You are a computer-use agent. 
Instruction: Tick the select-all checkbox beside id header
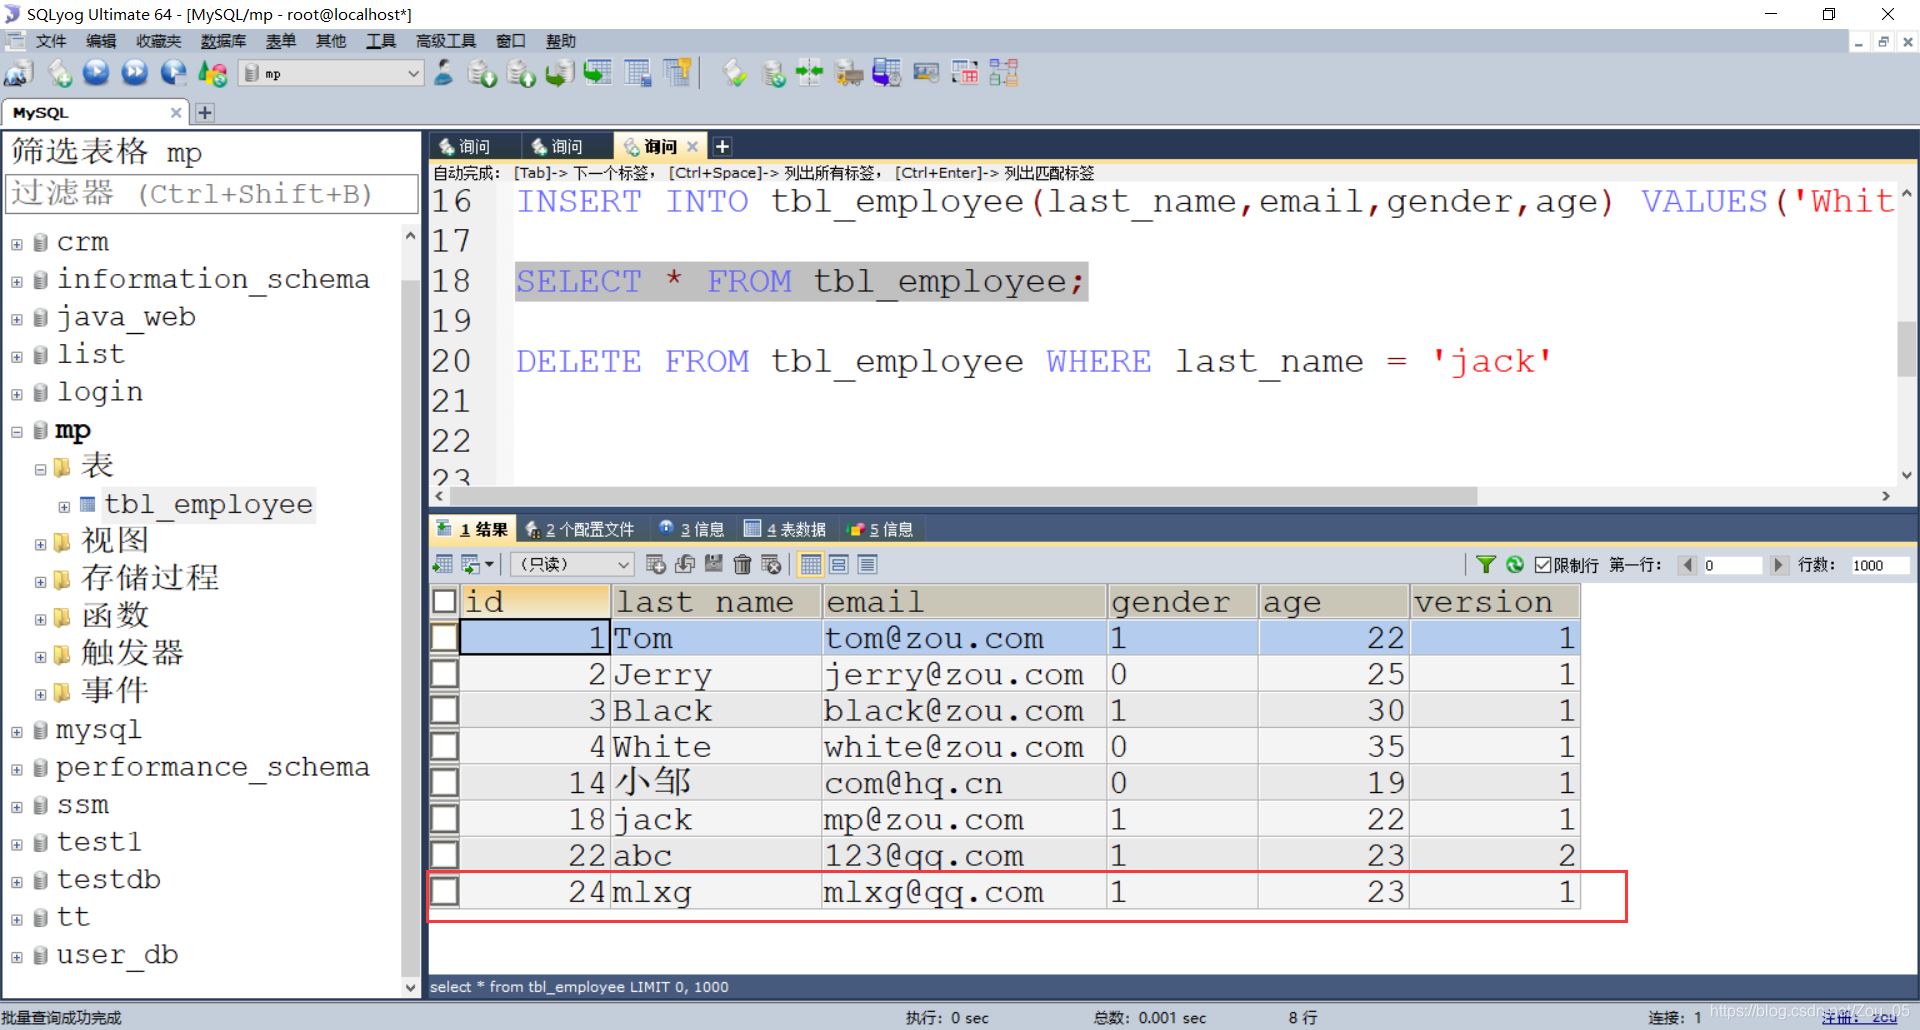445,601
